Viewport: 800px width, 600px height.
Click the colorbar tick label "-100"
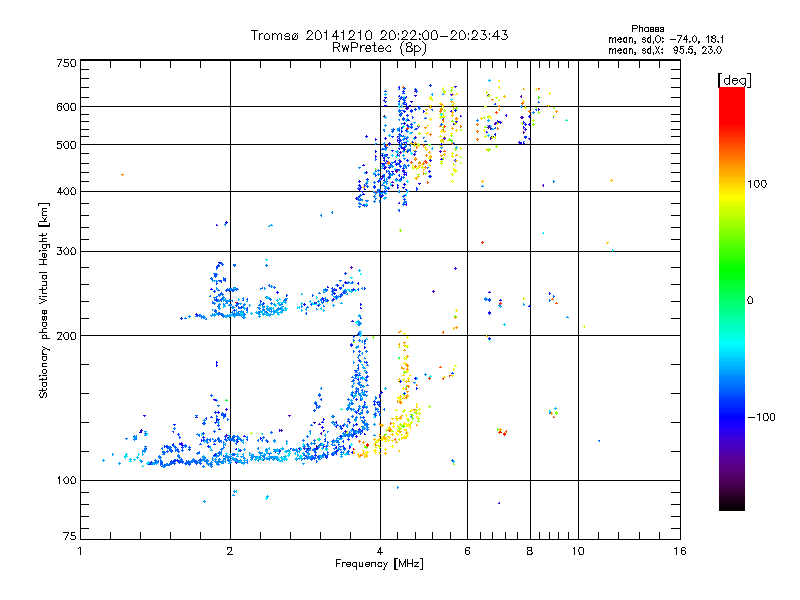pyautogui.click(x=761, y=417)
